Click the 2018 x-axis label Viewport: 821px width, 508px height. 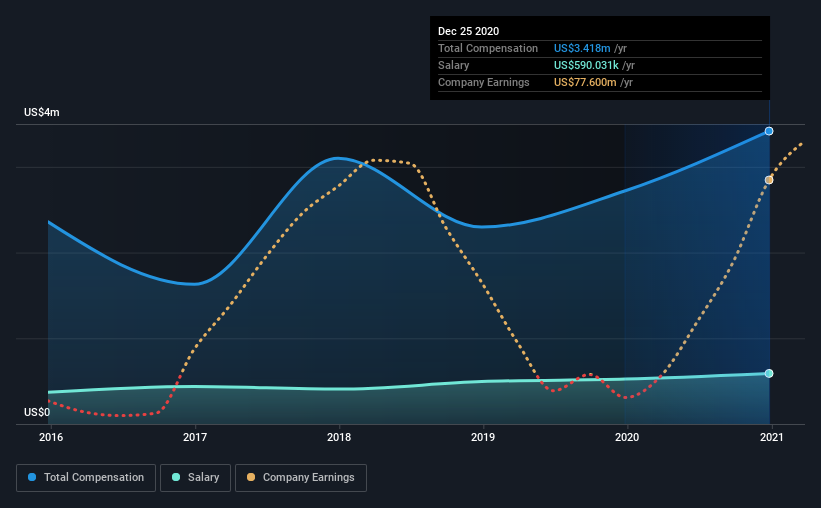tap(339, 437)
